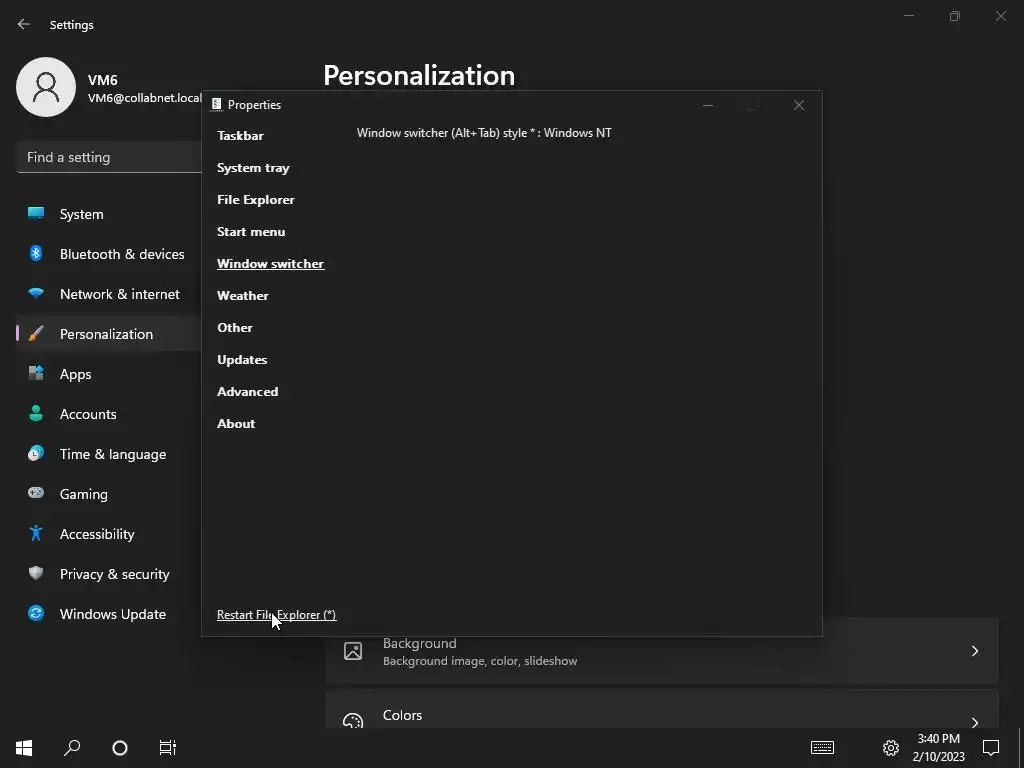Click the settings gear tray icon
Viewport: 1024px width, 768px height.
click(x=891, y=748)
